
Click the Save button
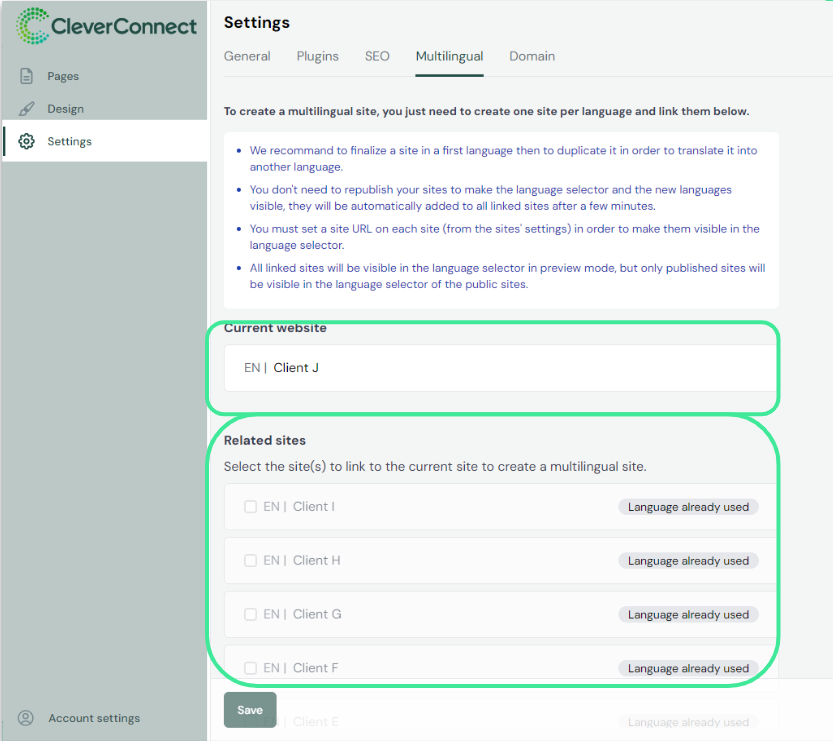click(x=249, y=710)
